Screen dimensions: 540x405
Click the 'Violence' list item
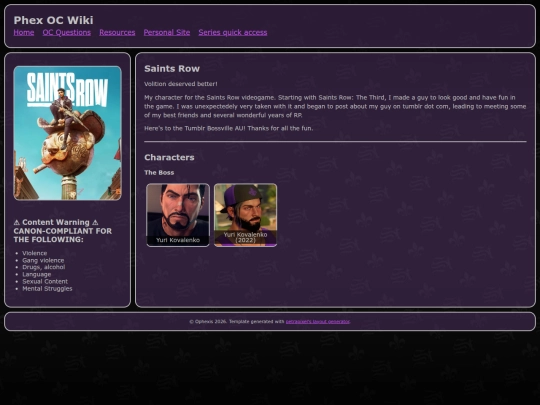(34, 253)
